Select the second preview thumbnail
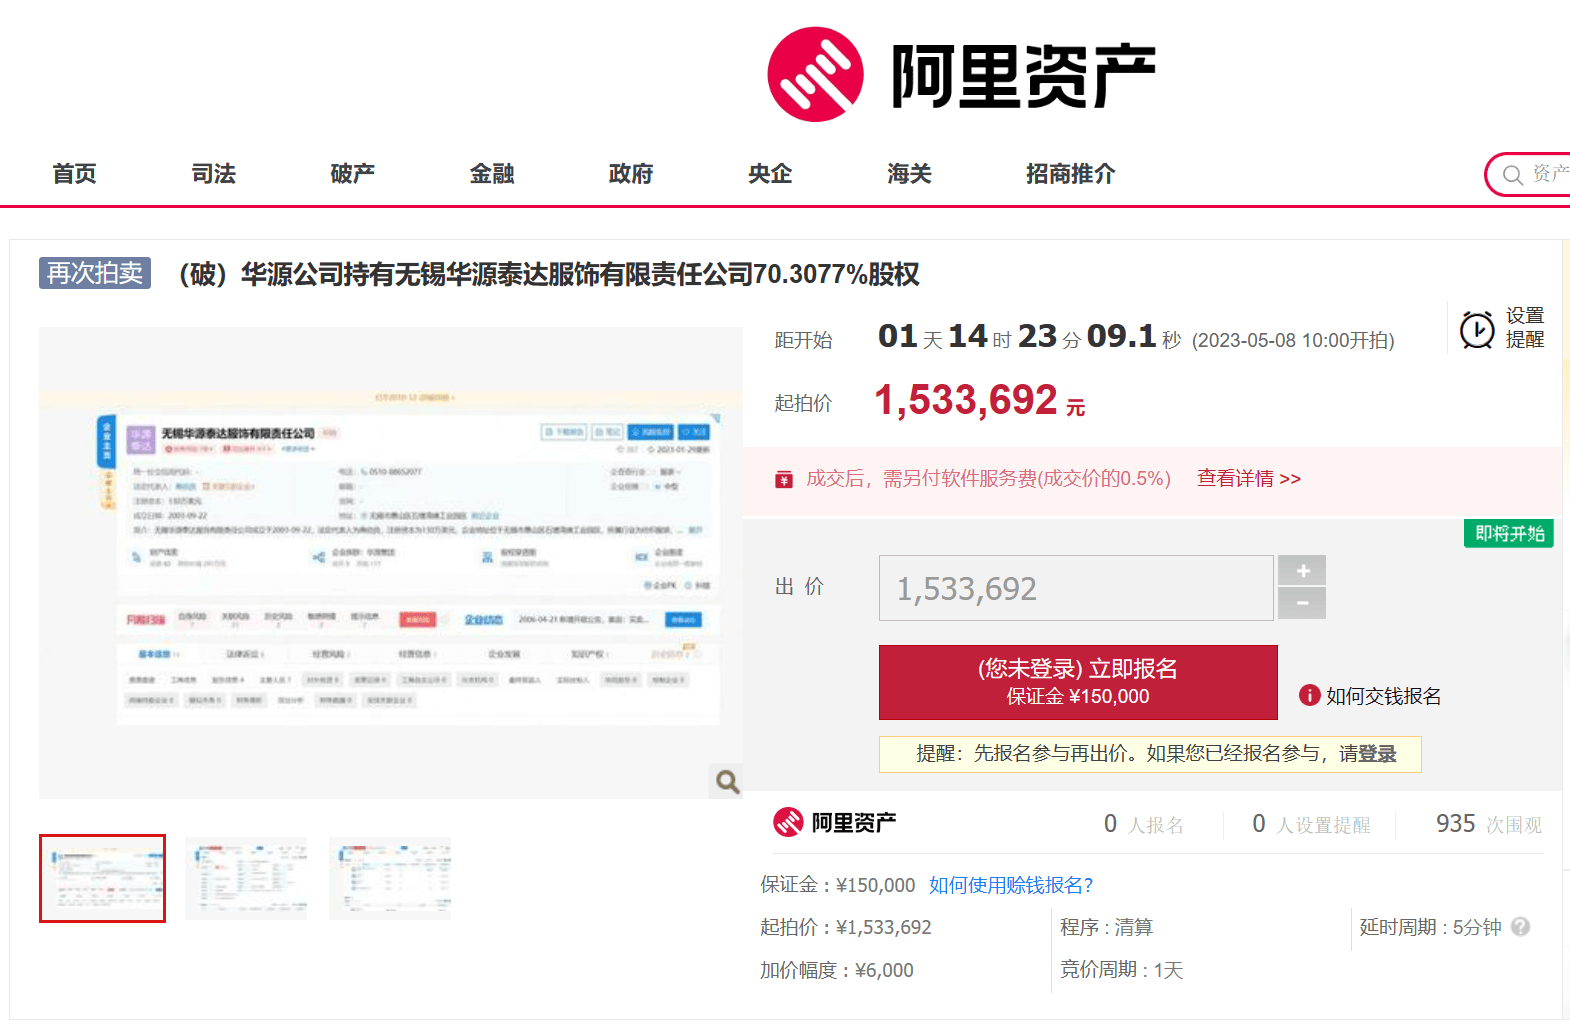Image resolution: width=1570 pixels, height=1030 pixels. coord(246,878)
